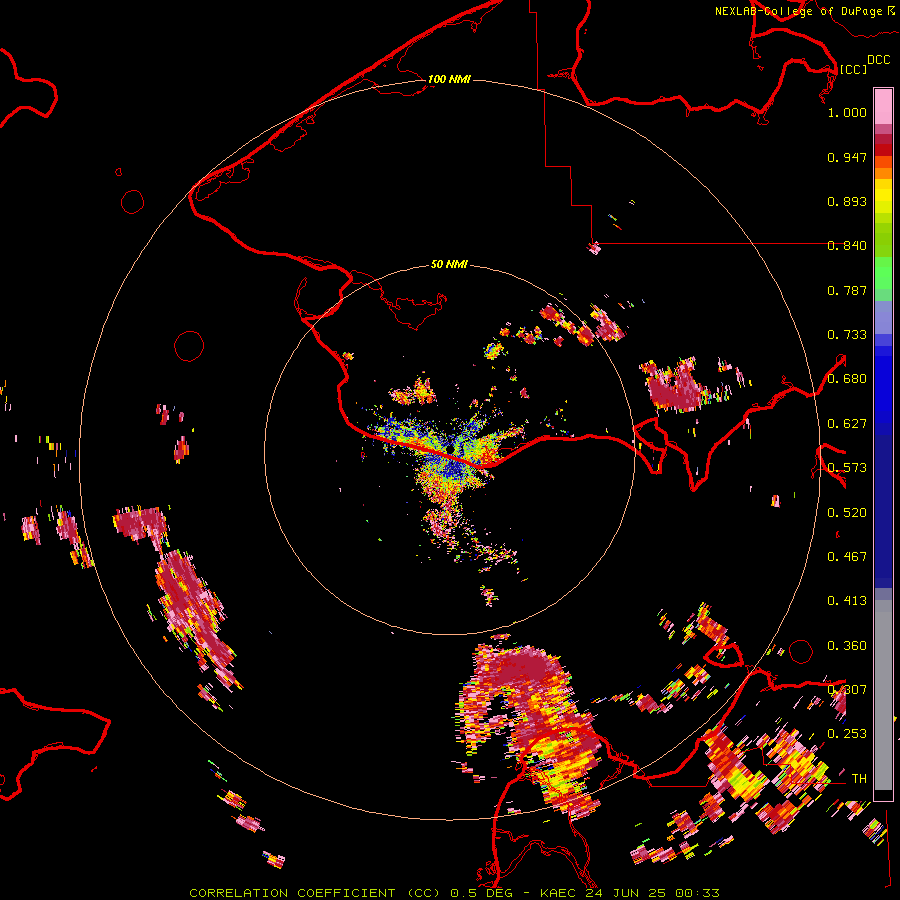Select the 0.253 scale value
The width and height of the screenshot is (900, 900).
point(847,734)
